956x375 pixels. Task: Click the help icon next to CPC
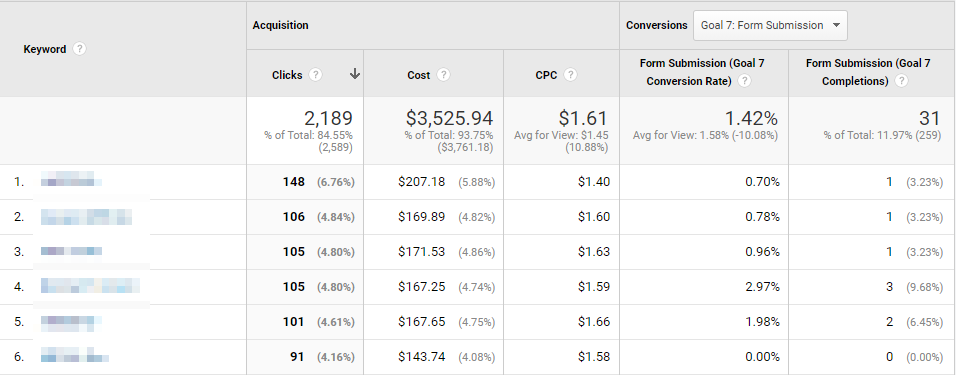[x=570, y=75]
